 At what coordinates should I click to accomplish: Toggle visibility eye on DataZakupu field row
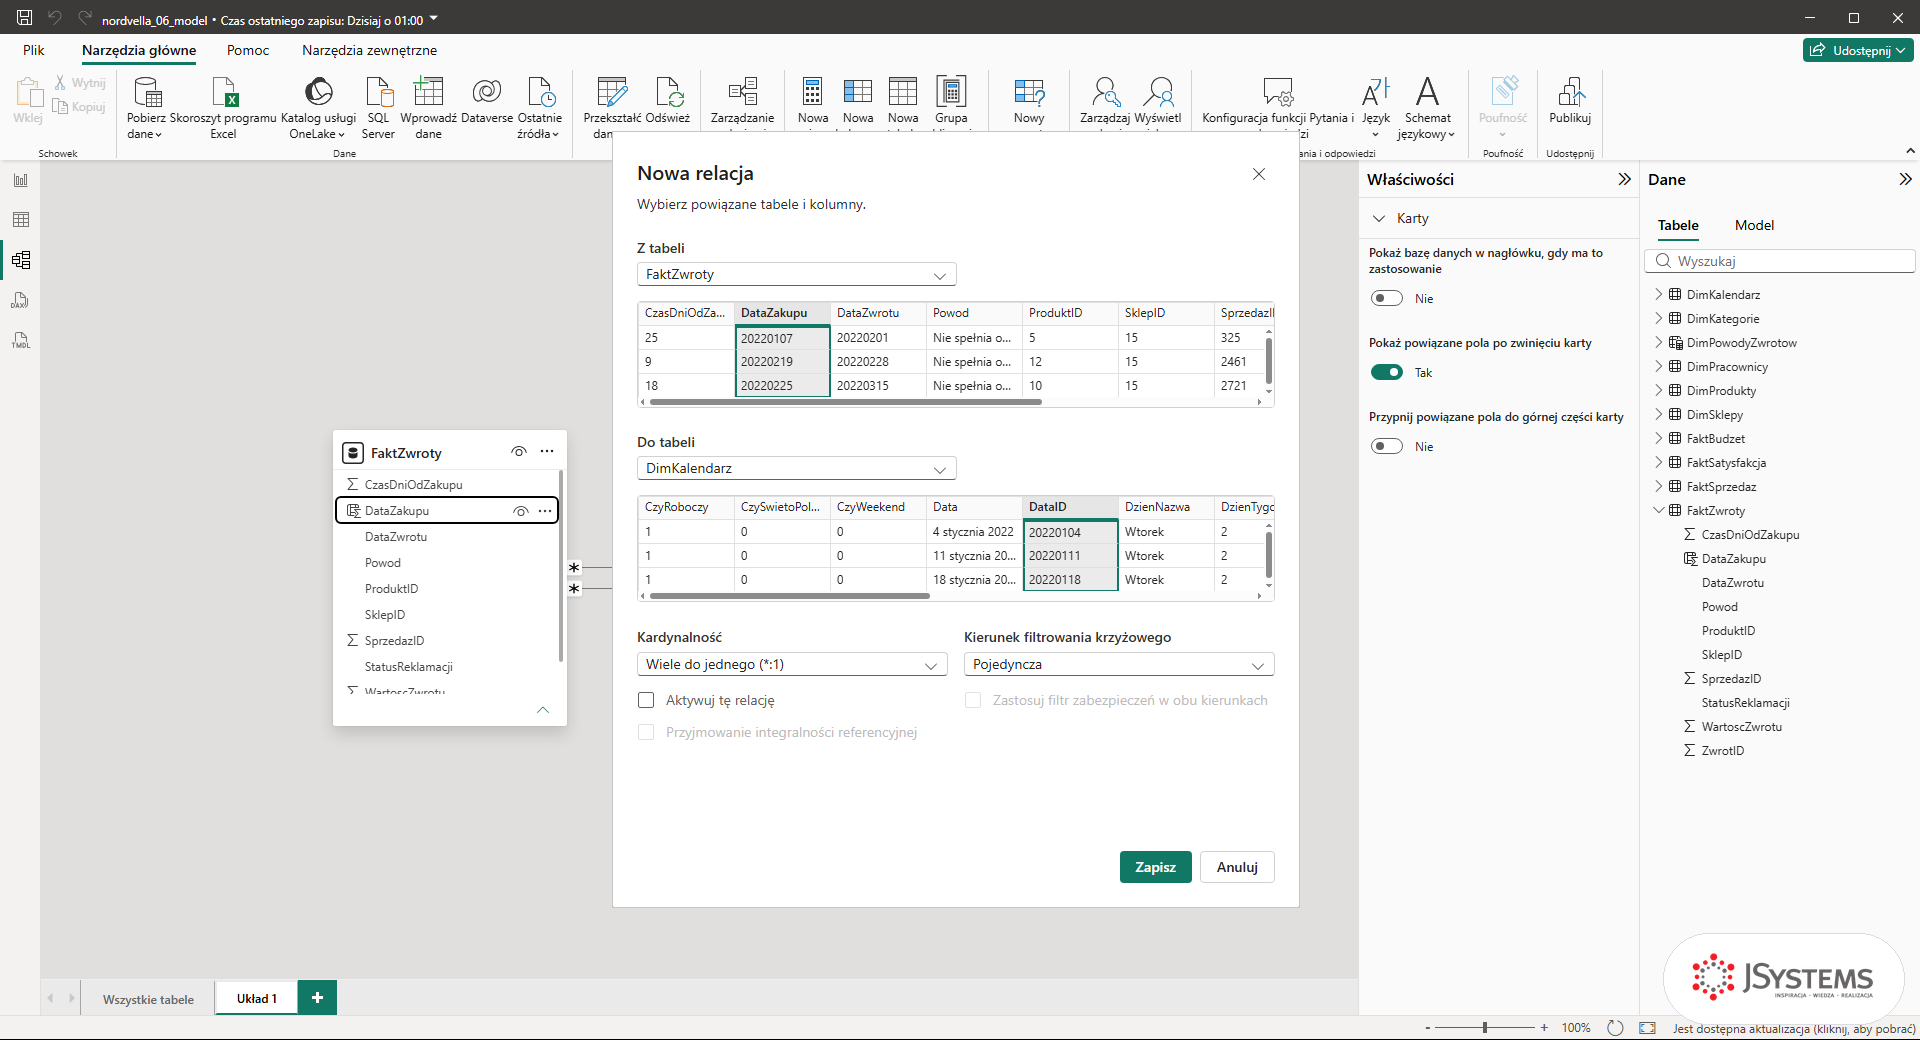click(x=521, y=511)
